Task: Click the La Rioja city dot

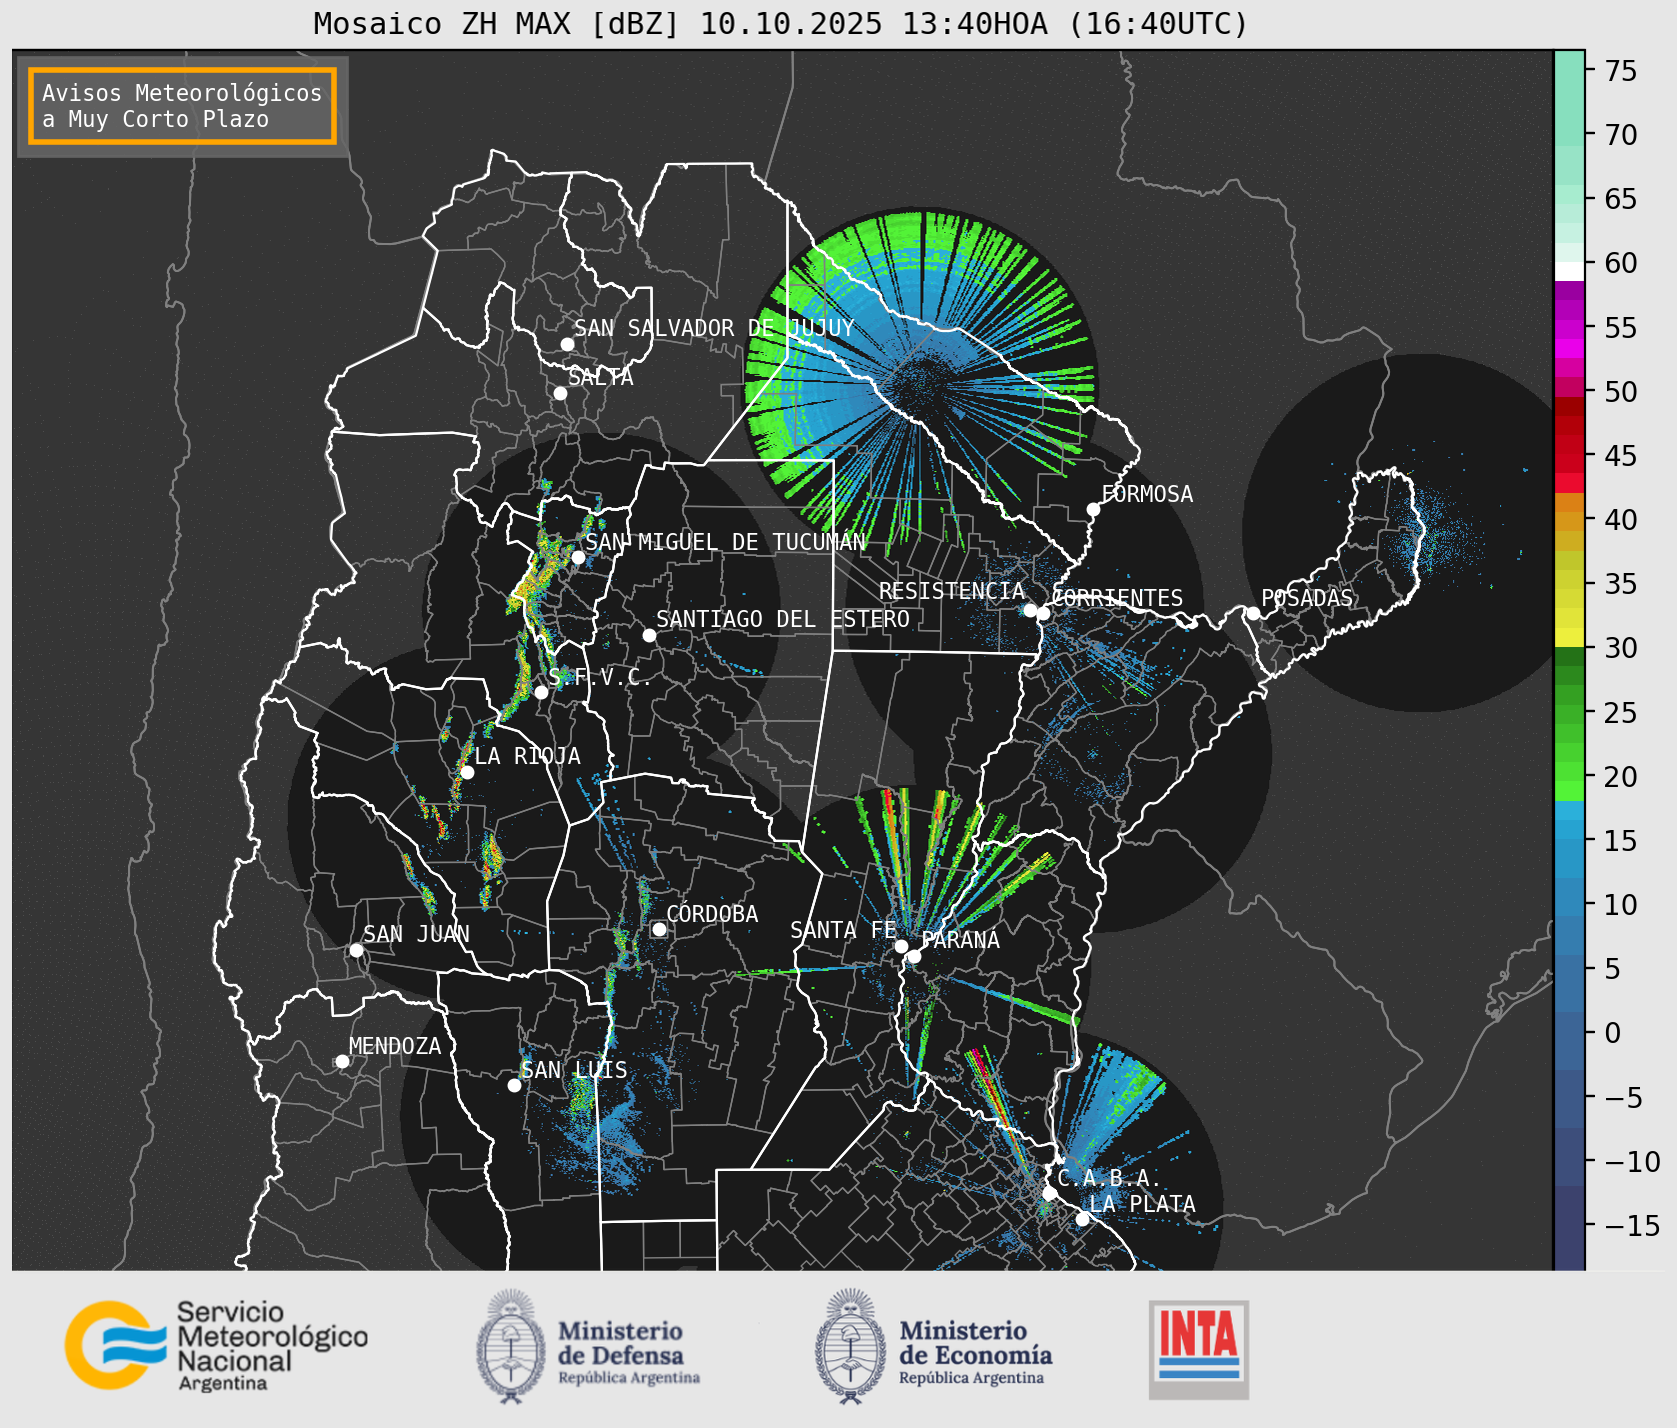Action: (467, 772)
